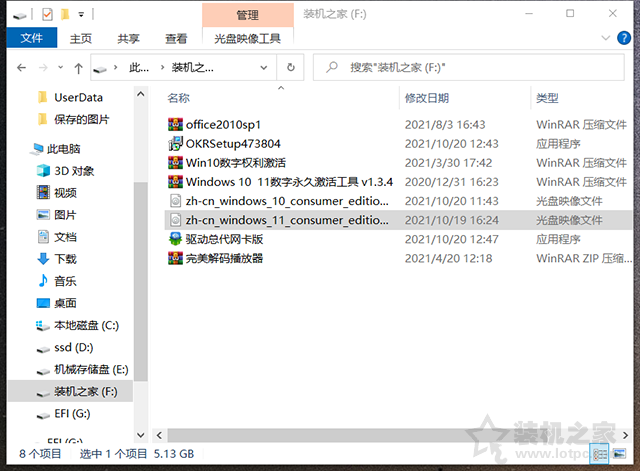Open the 文件 menu
The height and width of the screenshot is (471, 640).
pyautogui.click(x=31, y=39)
